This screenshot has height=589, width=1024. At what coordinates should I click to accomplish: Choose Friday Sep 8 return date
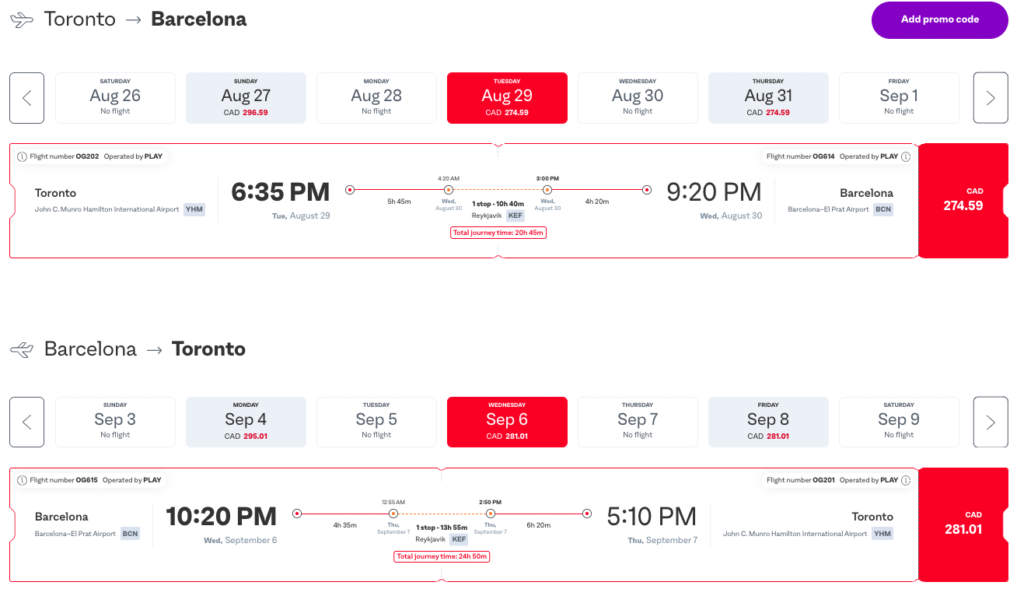coord(768,422)
